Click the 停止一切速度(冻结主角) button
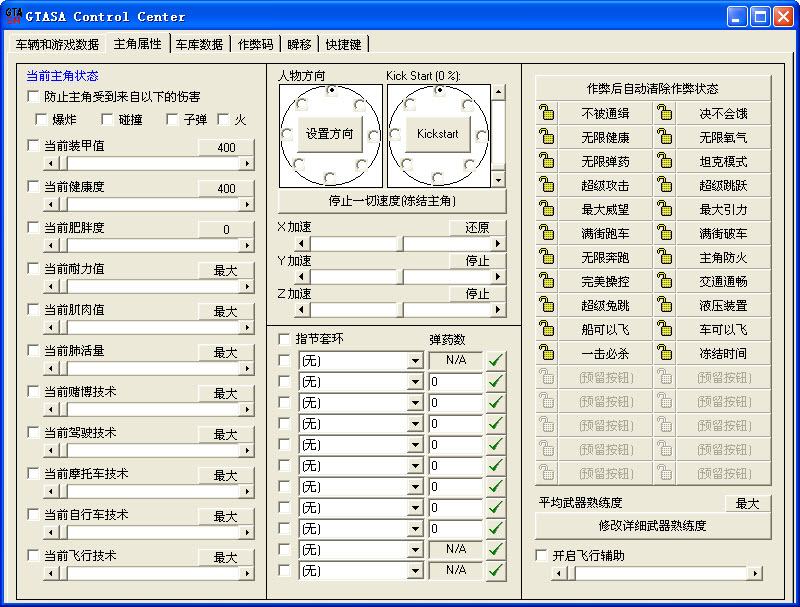800x607 pixels. tap(392, 201)
